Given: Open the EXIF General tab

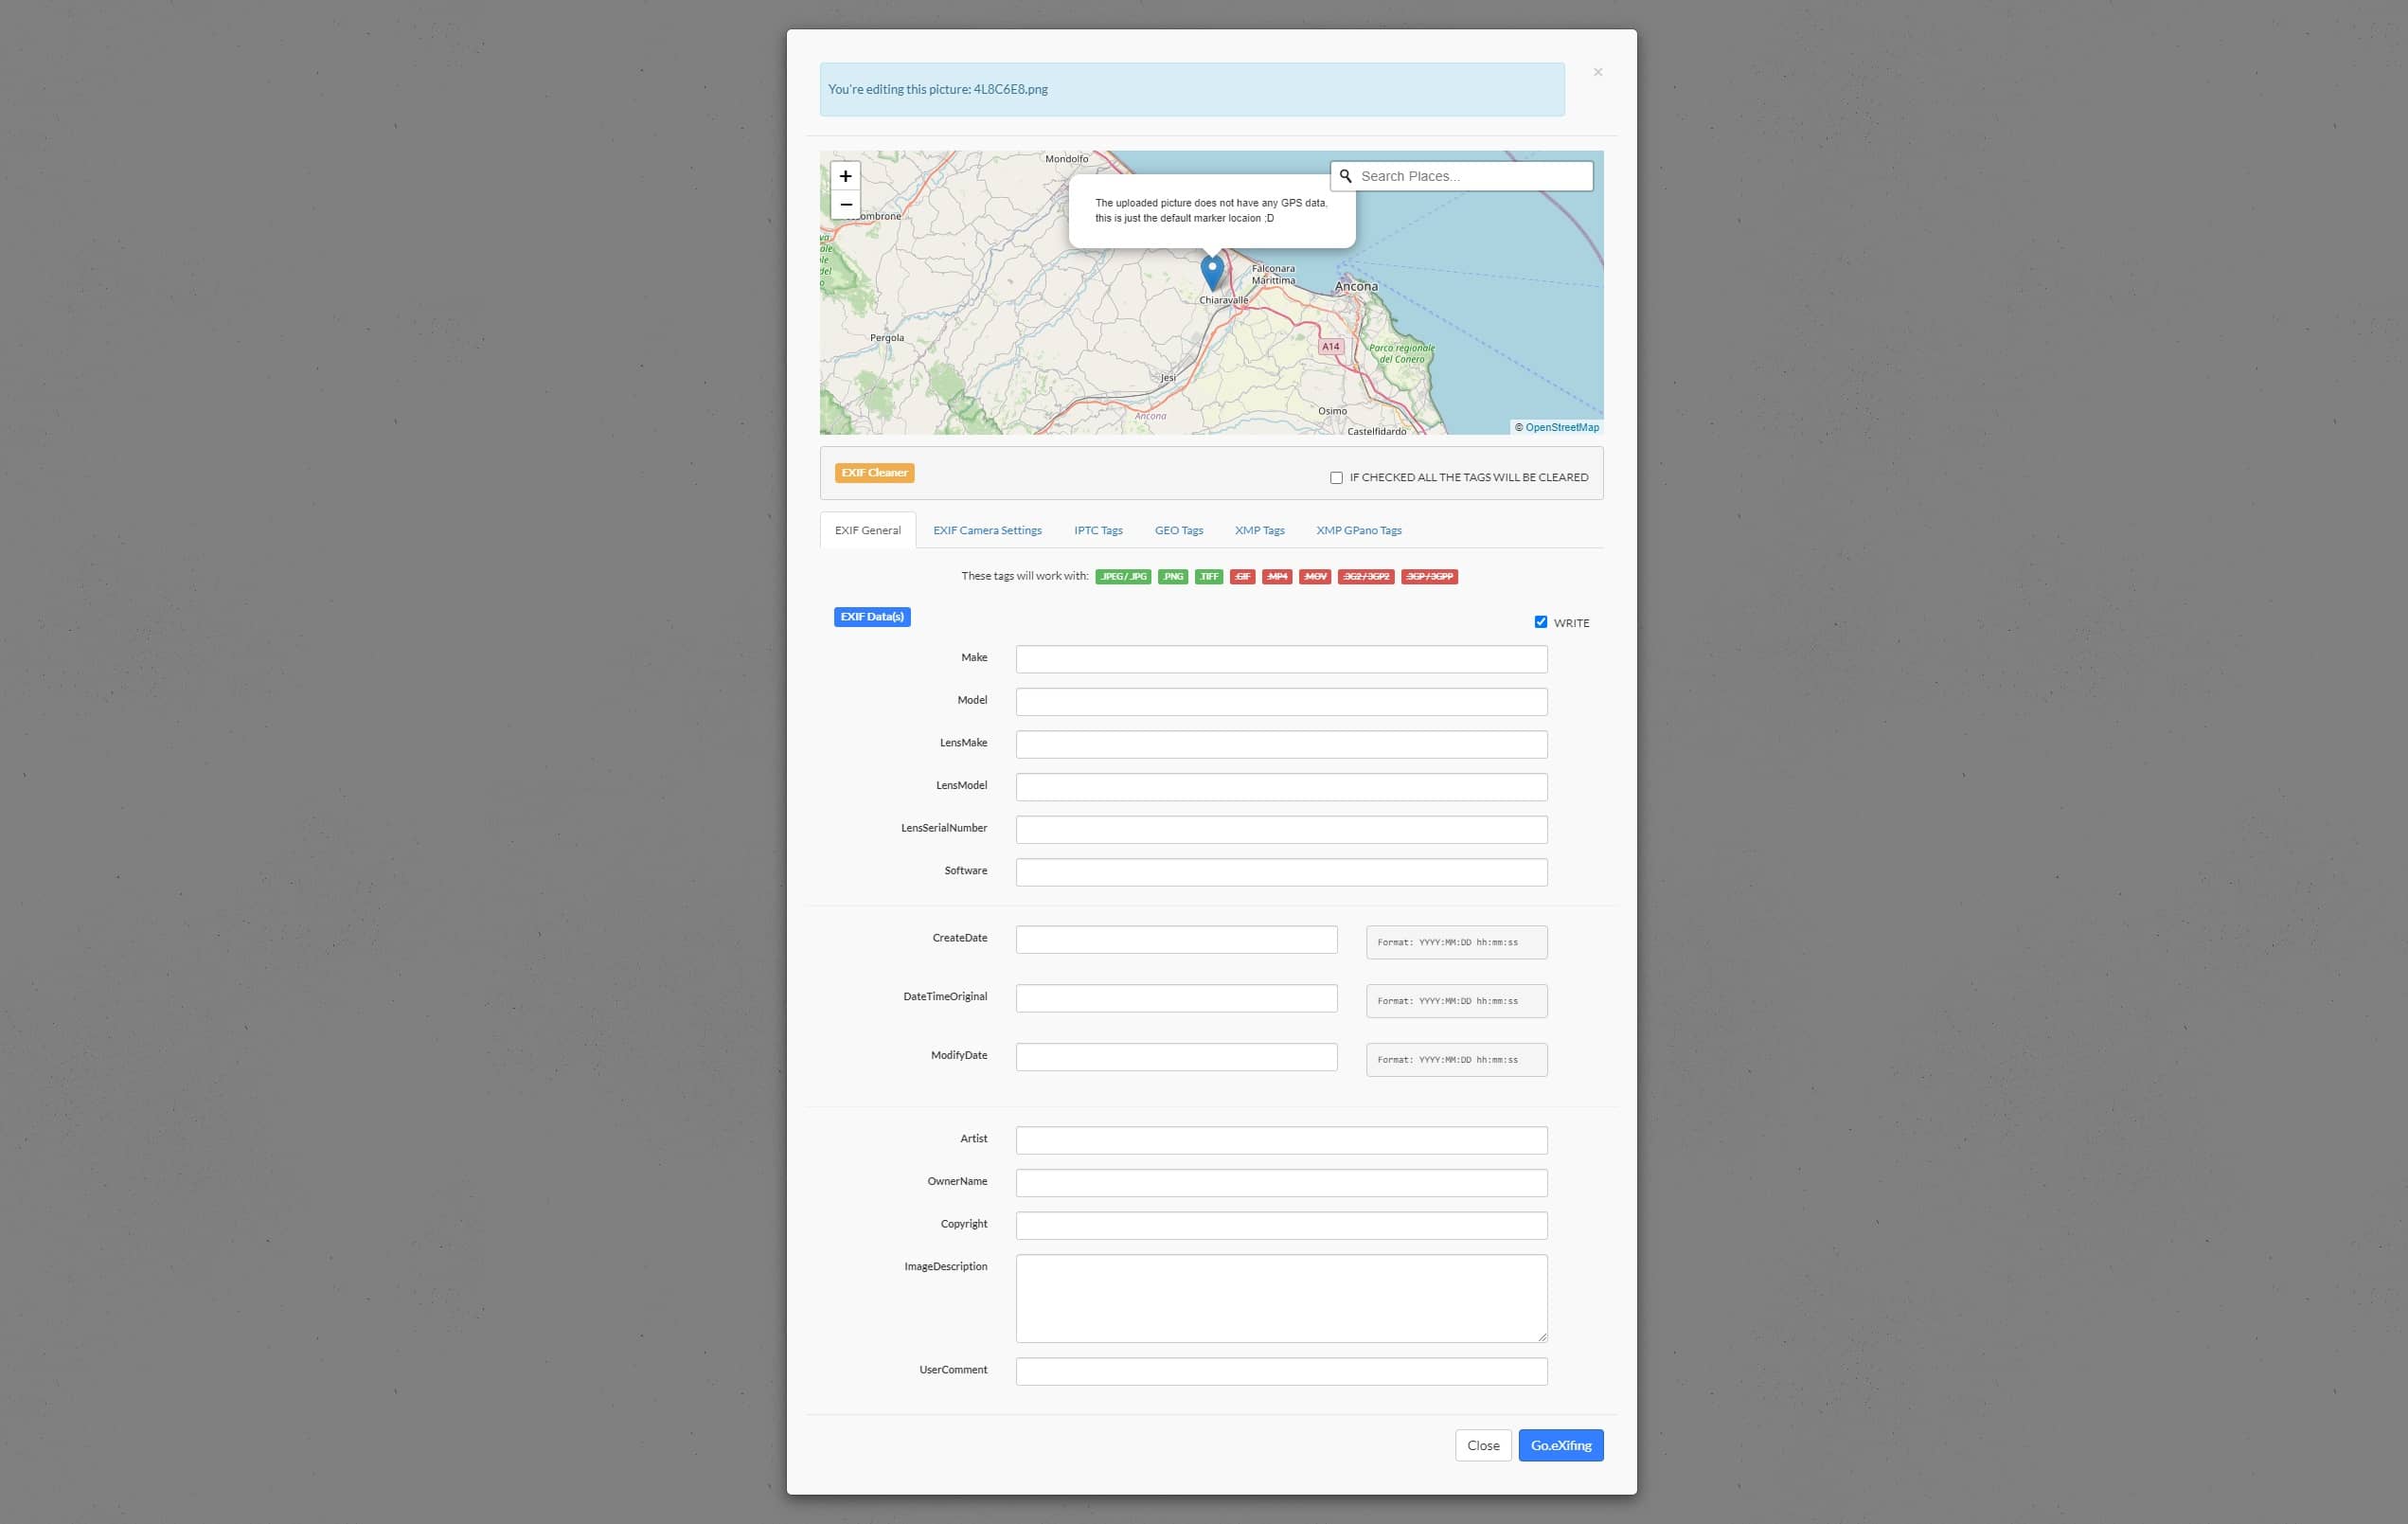Looking at the screenshot, I should 867,530.
